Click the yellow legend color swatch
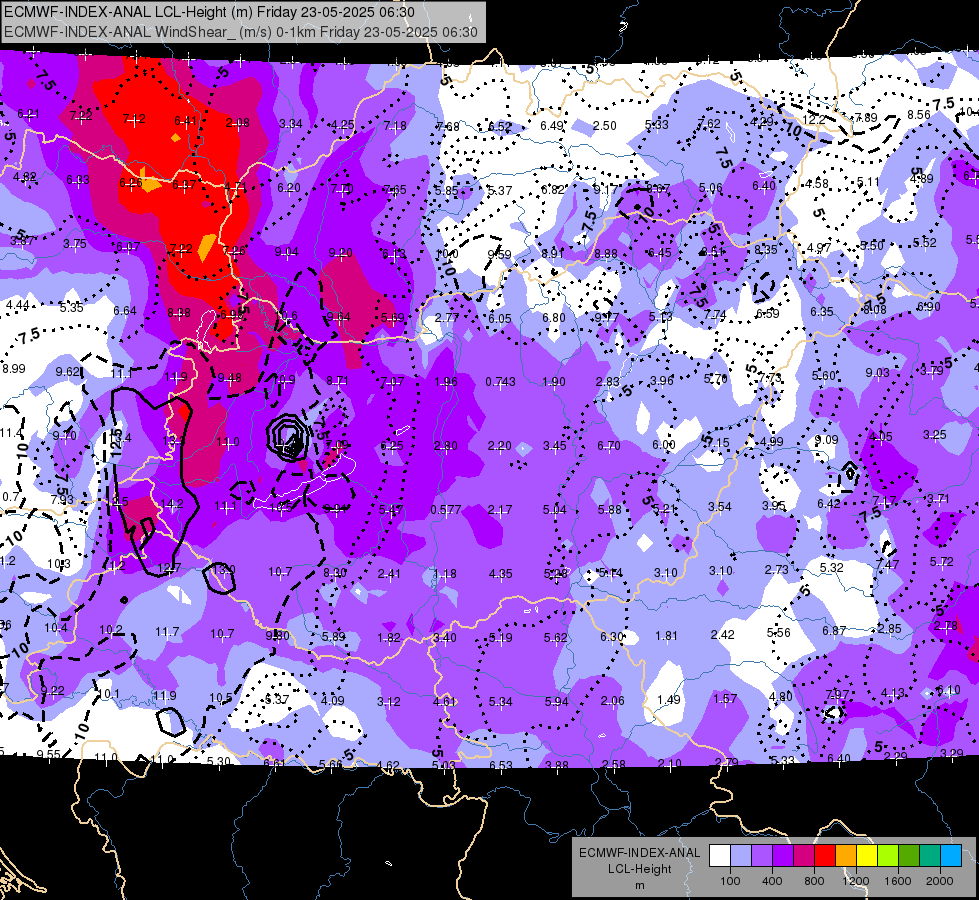Viewport: 979px width, 900px height. tap(867, 856)
